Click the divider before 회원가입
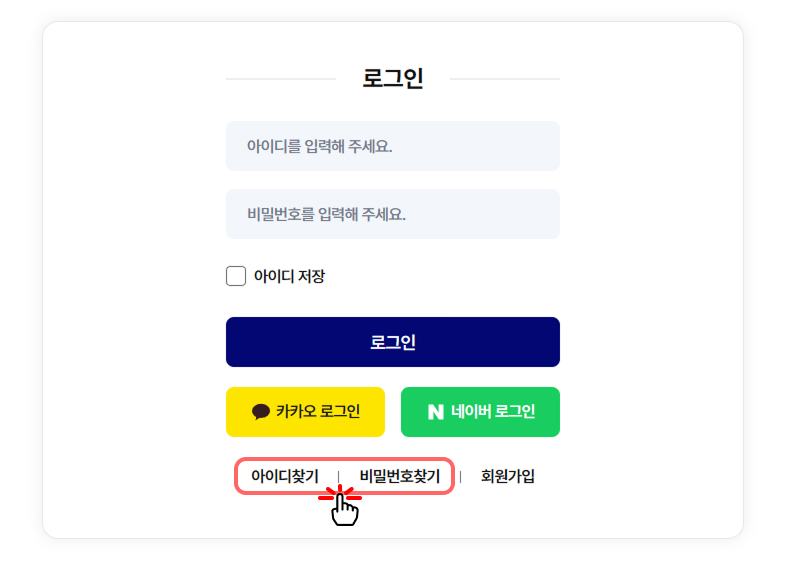 point(460,476)
